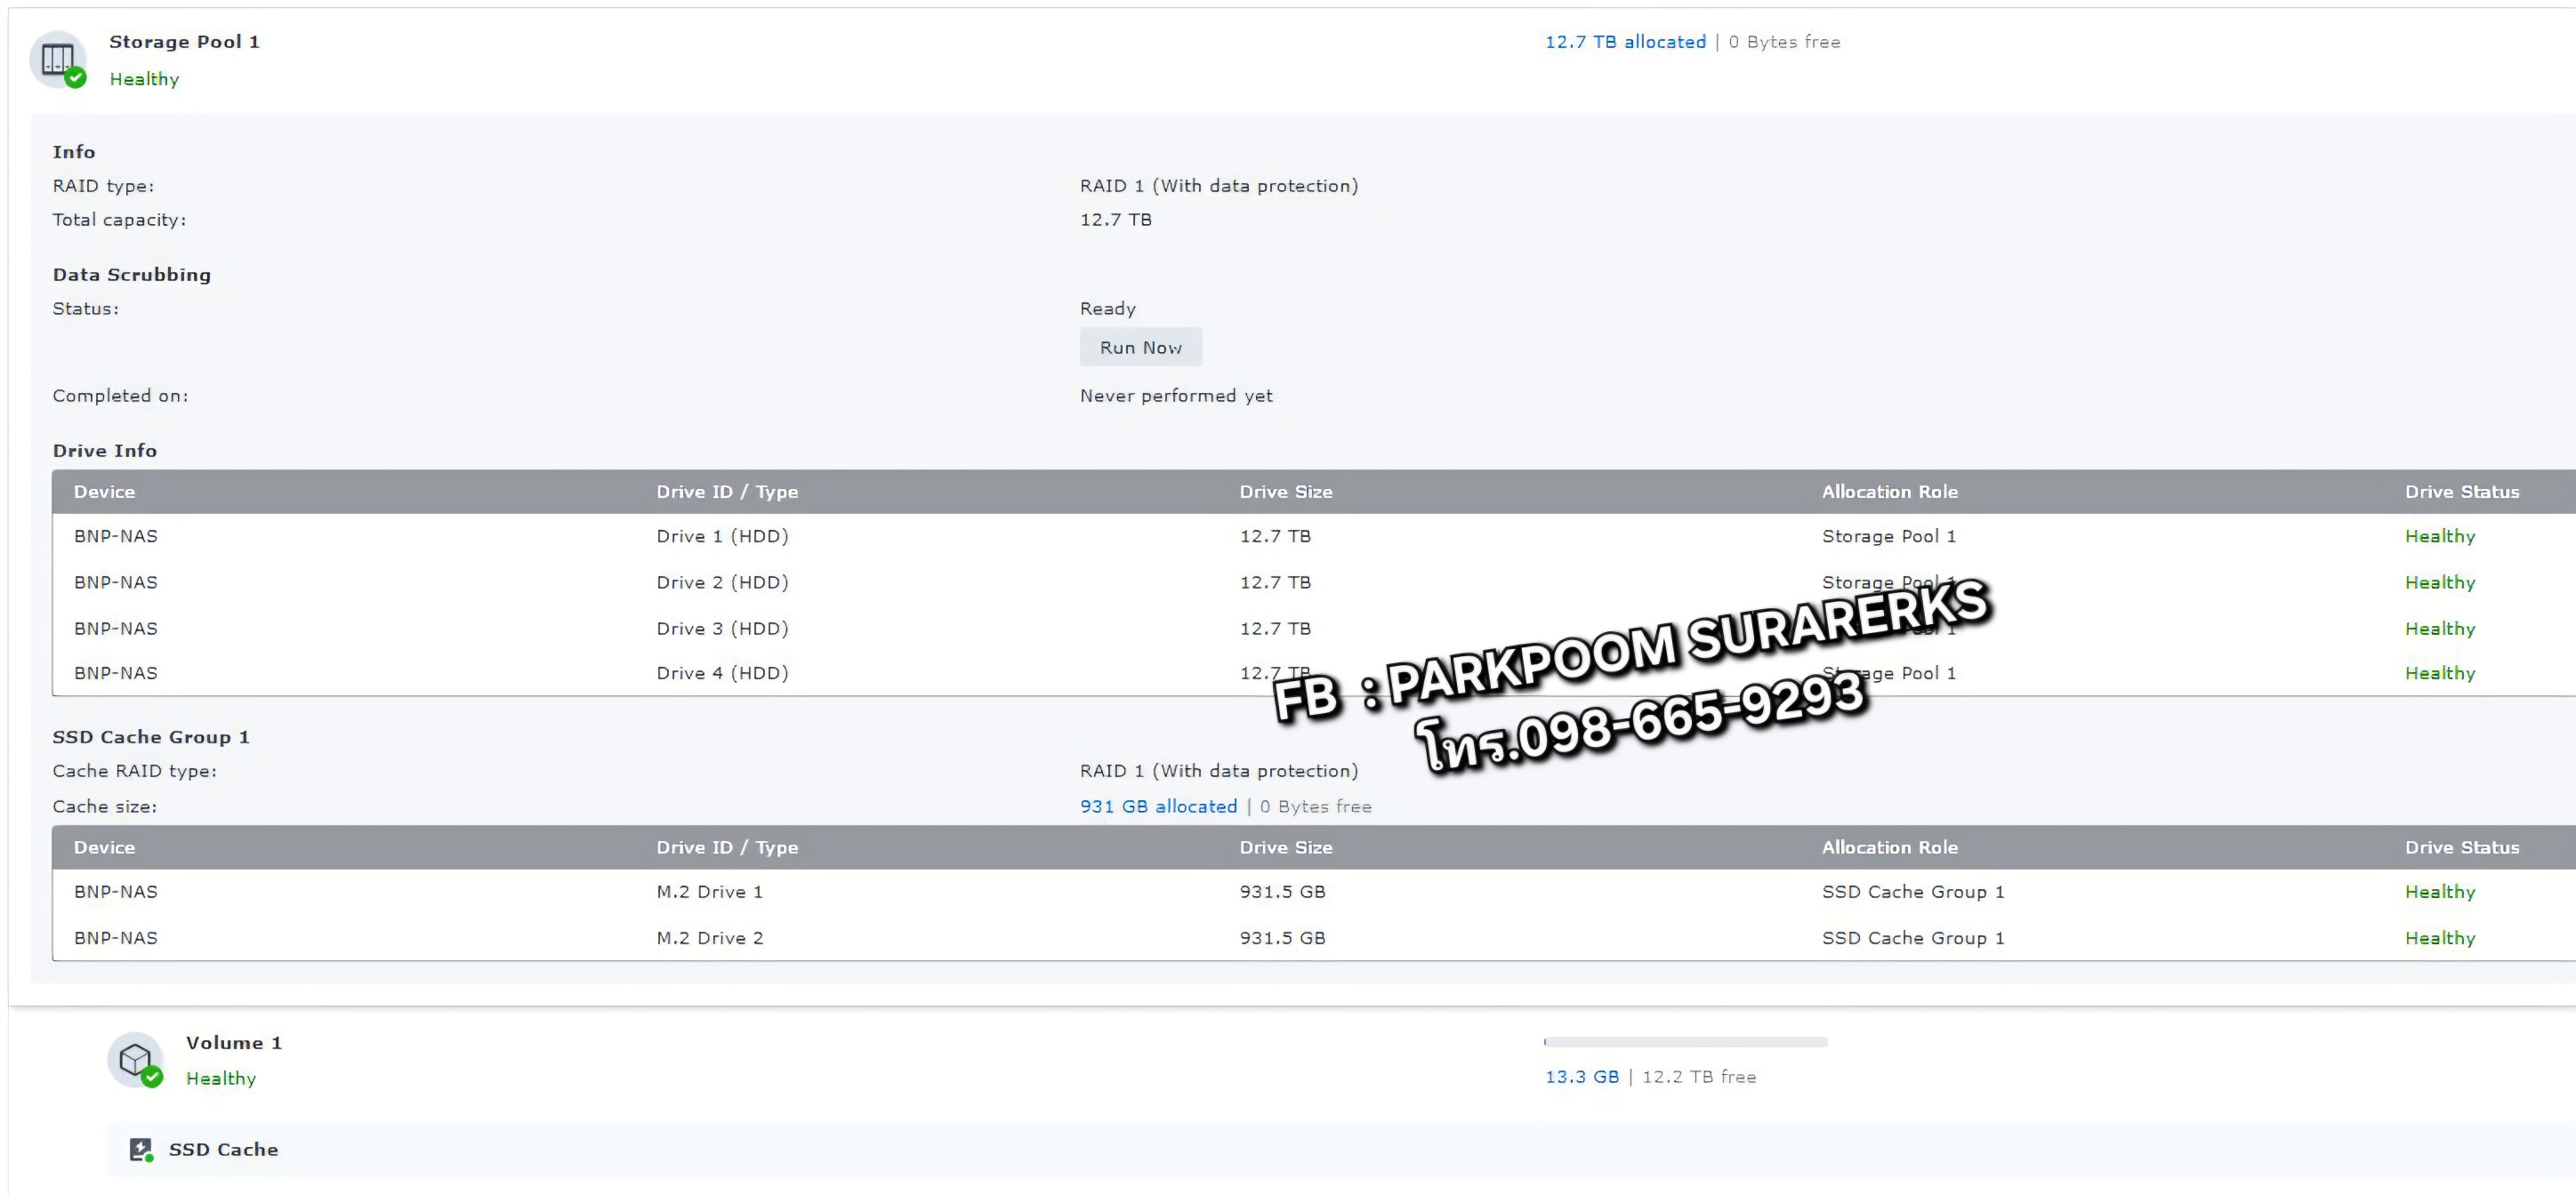Sort HDD table by Drive Status header
This screenshot has width=2576, height=1195.
(2461, 492)
